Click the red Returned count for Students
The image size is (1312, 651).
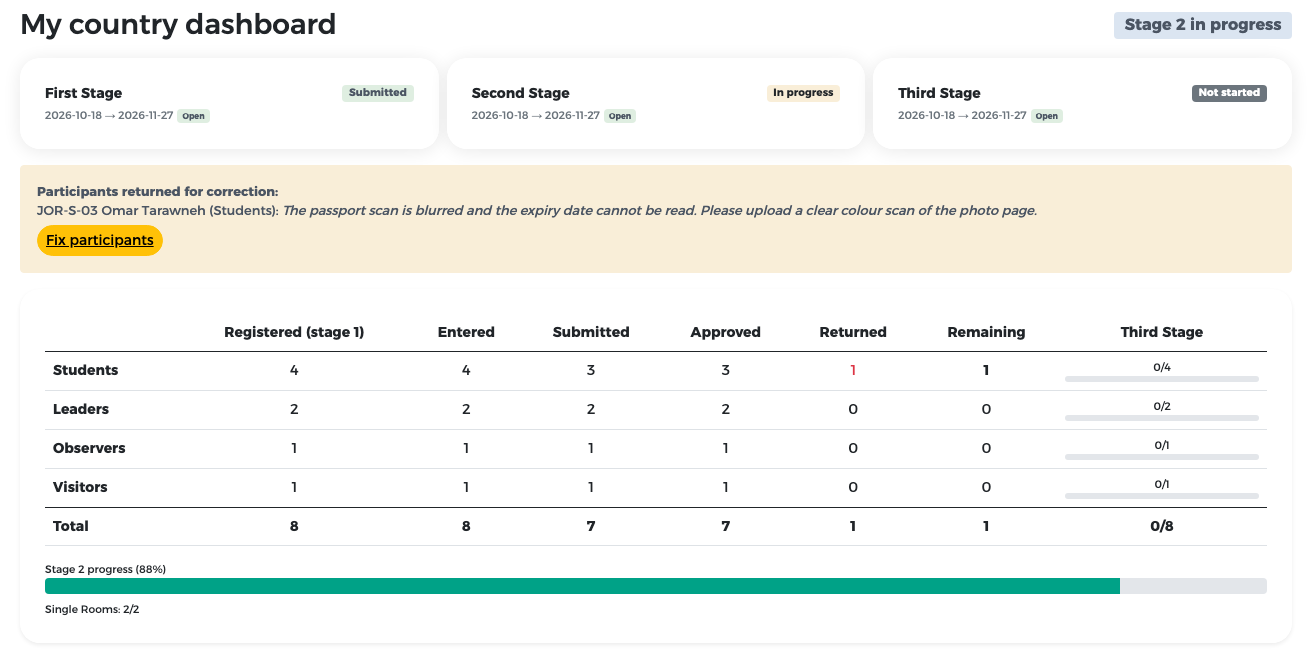coord(853,370)
